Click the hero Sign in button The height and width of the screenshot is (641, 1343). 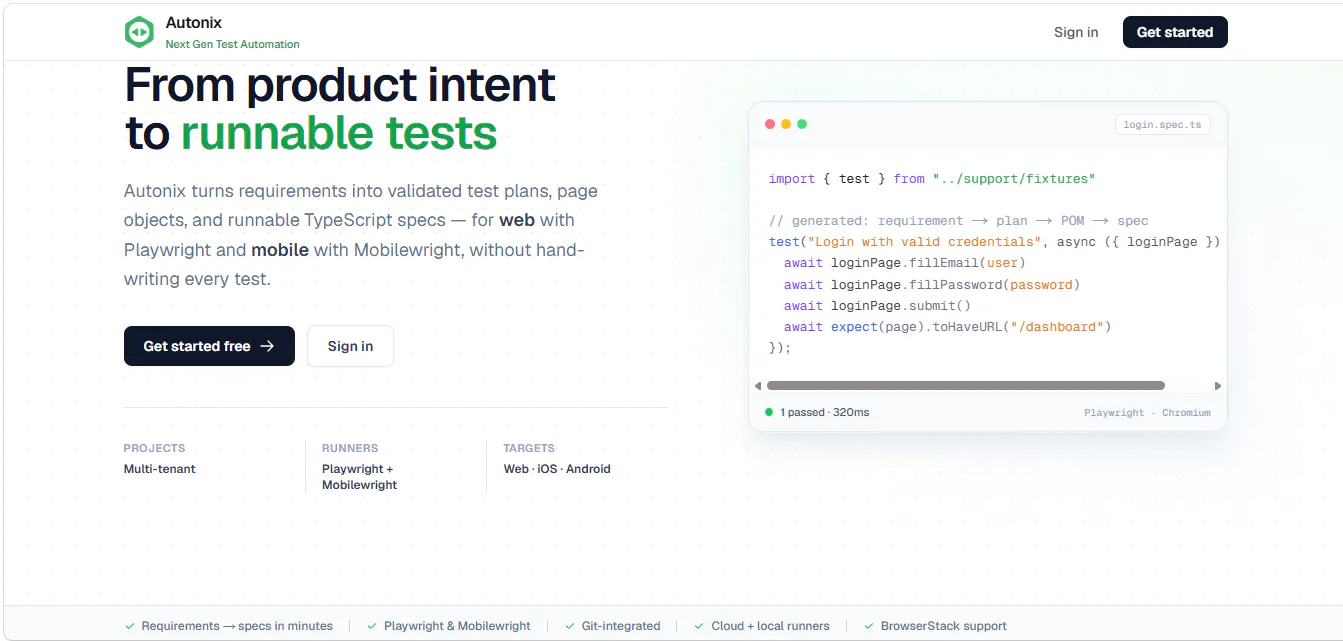point(350,346)
